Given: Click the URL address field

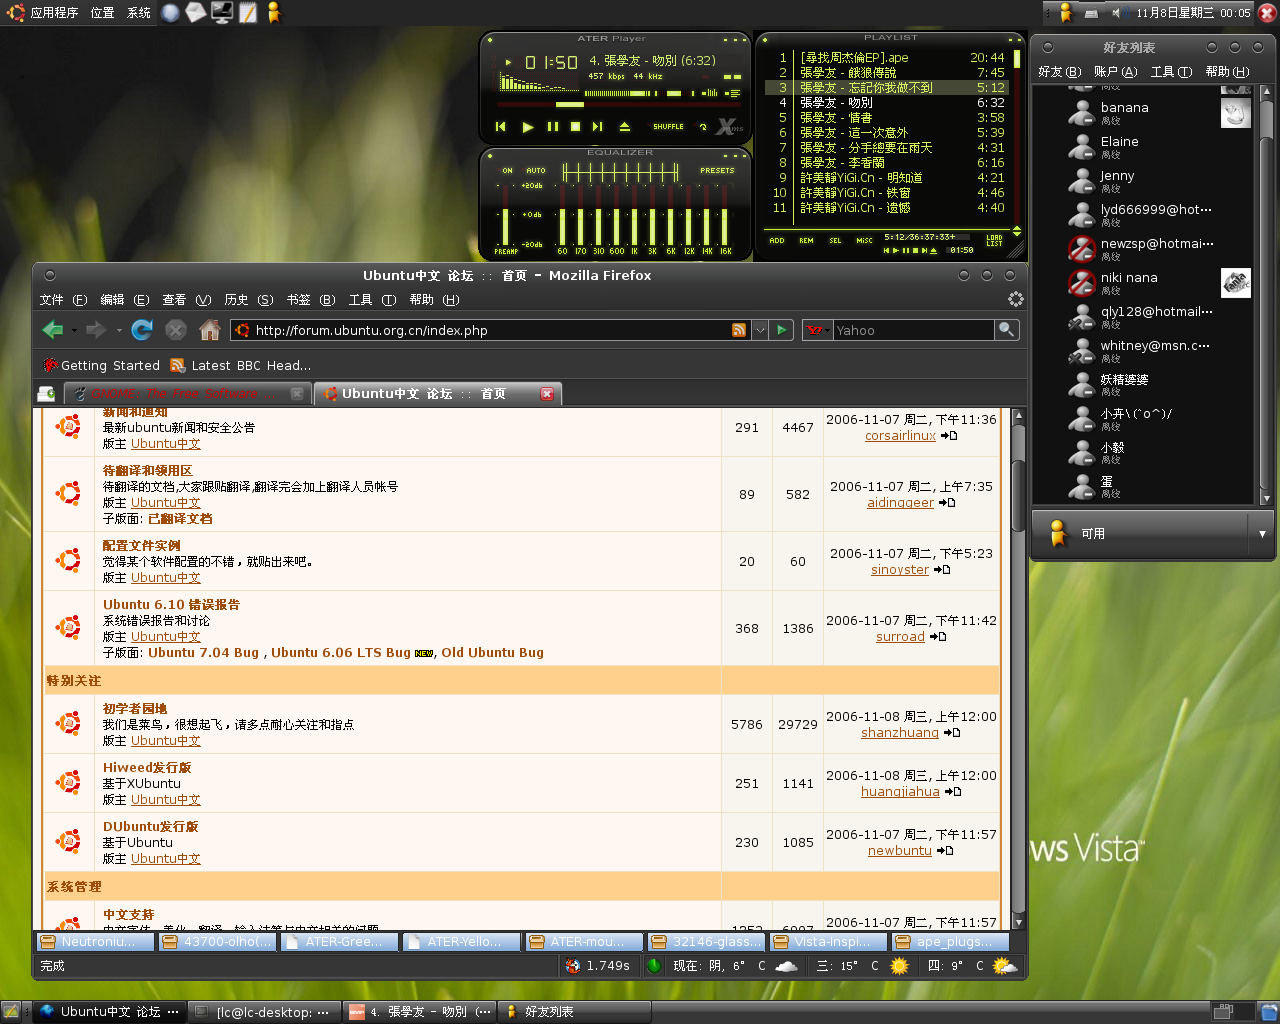Looking at the screenshot, I should coord(490,330).
